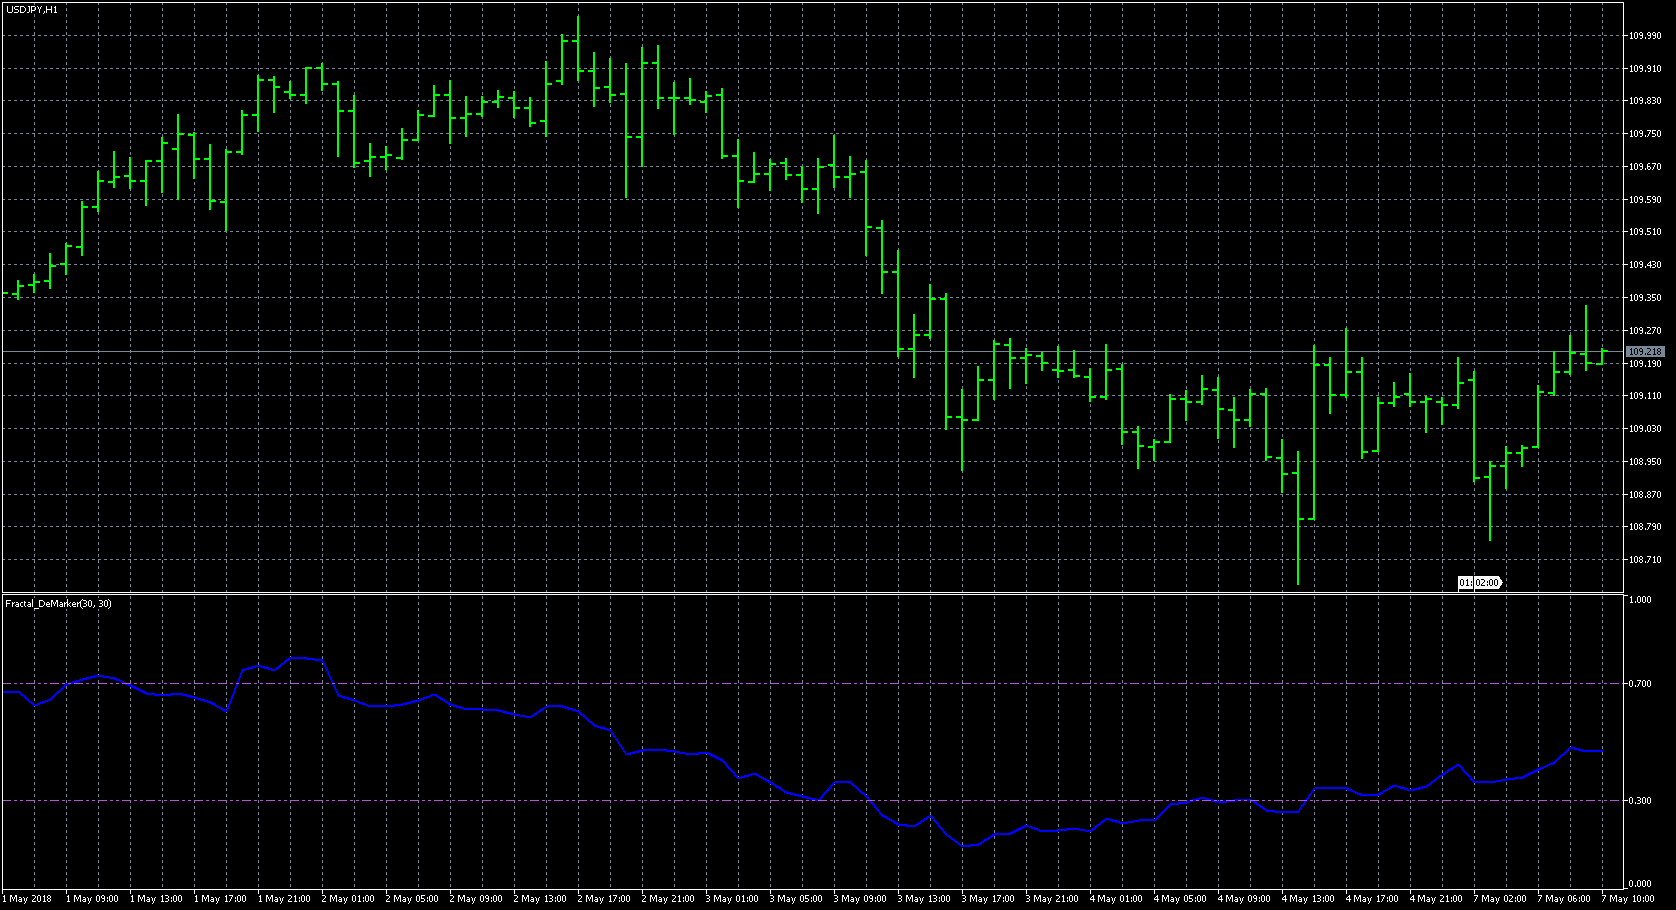Viewport: 1676px width, 910px height.
Task: Click the separator between chart and indicator
Action: click(812, 593)
